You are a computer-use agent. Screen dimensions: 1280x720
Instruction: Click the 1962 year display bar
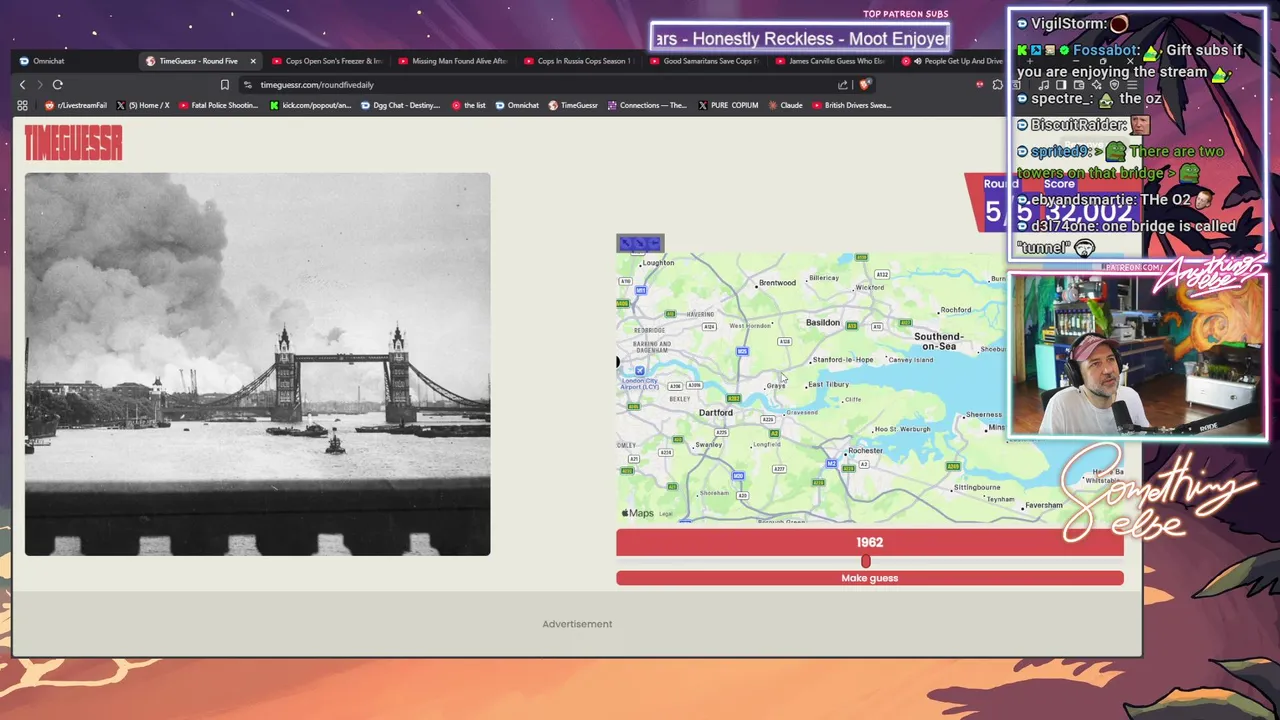pyautogui.click(x=870, y=542)
